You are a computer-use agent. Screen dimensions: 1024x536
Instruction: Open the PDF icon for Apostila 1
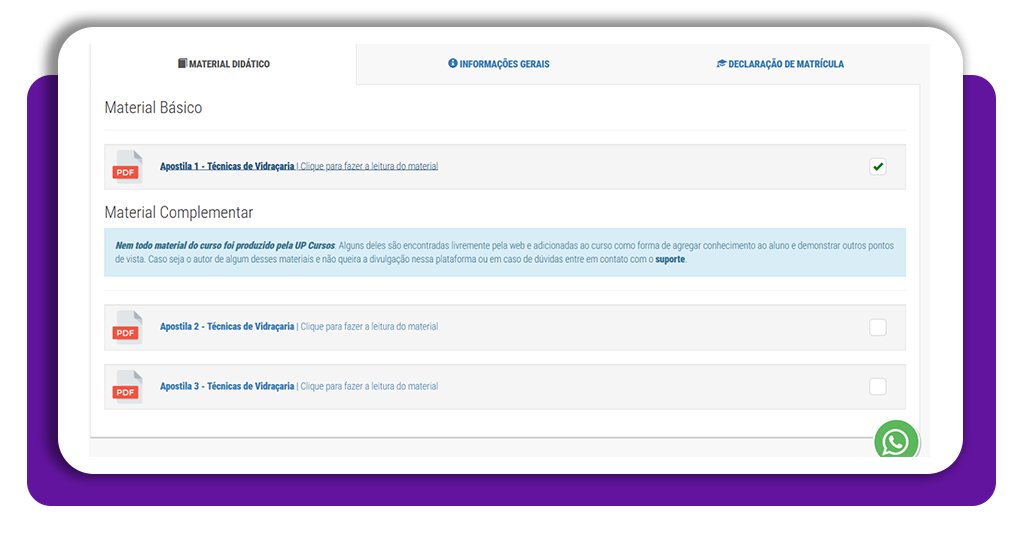click(126, 167)
